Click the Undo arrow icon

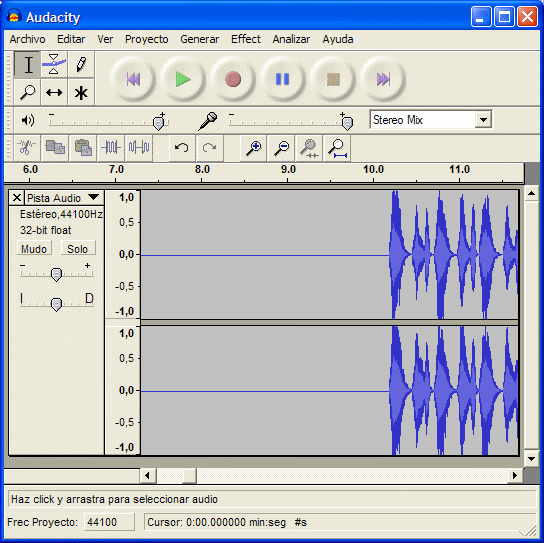tap(182, 148)
